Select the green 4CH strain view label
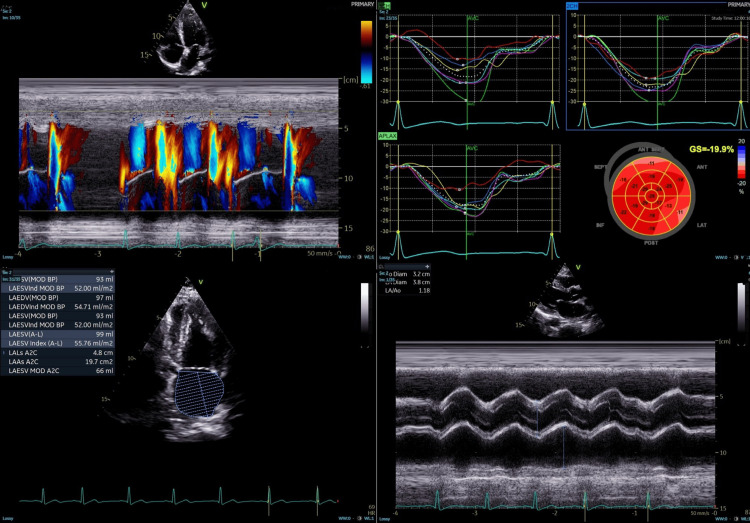The width and height of the screenshot is (750, 523). tap(384, 6)
